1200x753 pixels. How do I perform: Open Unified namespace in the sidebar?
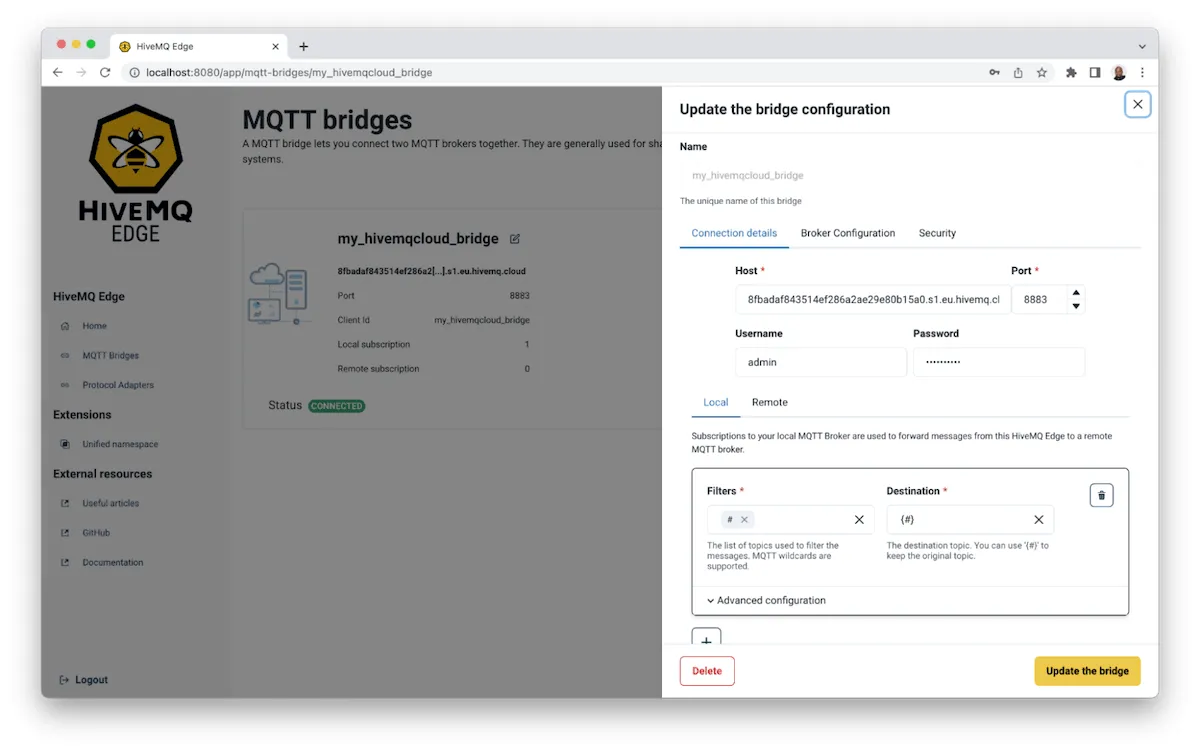point(120,444)
